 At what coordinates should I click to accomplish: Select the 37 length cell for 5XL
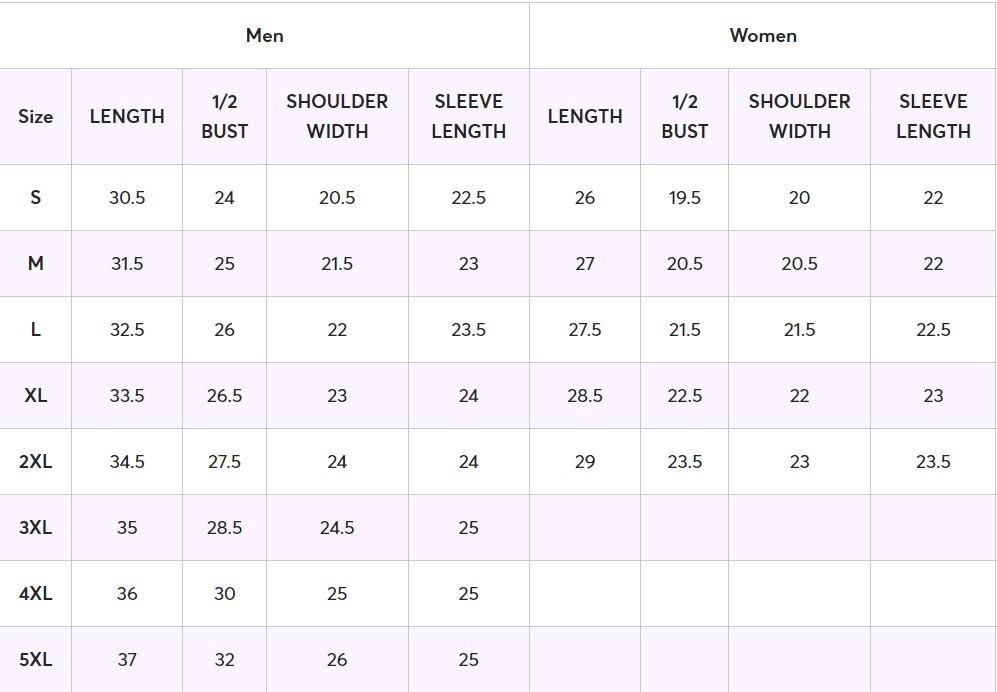[127, 660]
